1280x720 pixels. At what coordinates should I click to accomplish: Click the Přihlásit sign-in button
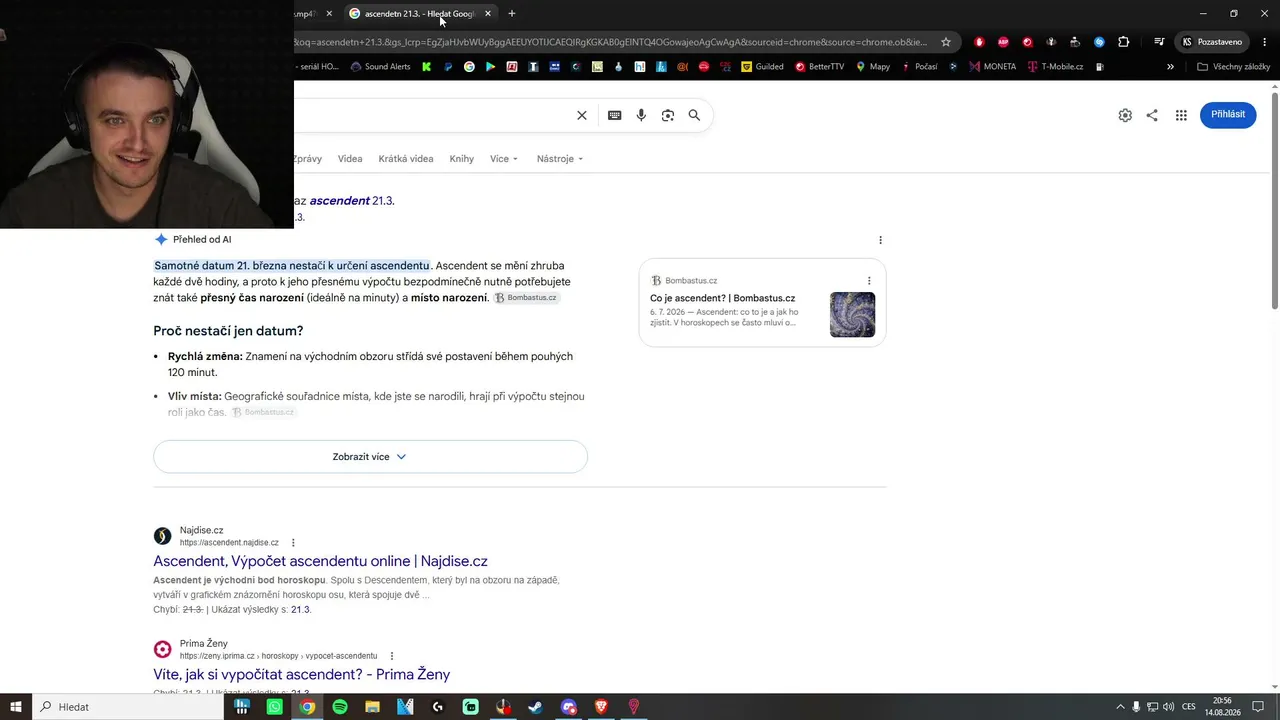1228,114
